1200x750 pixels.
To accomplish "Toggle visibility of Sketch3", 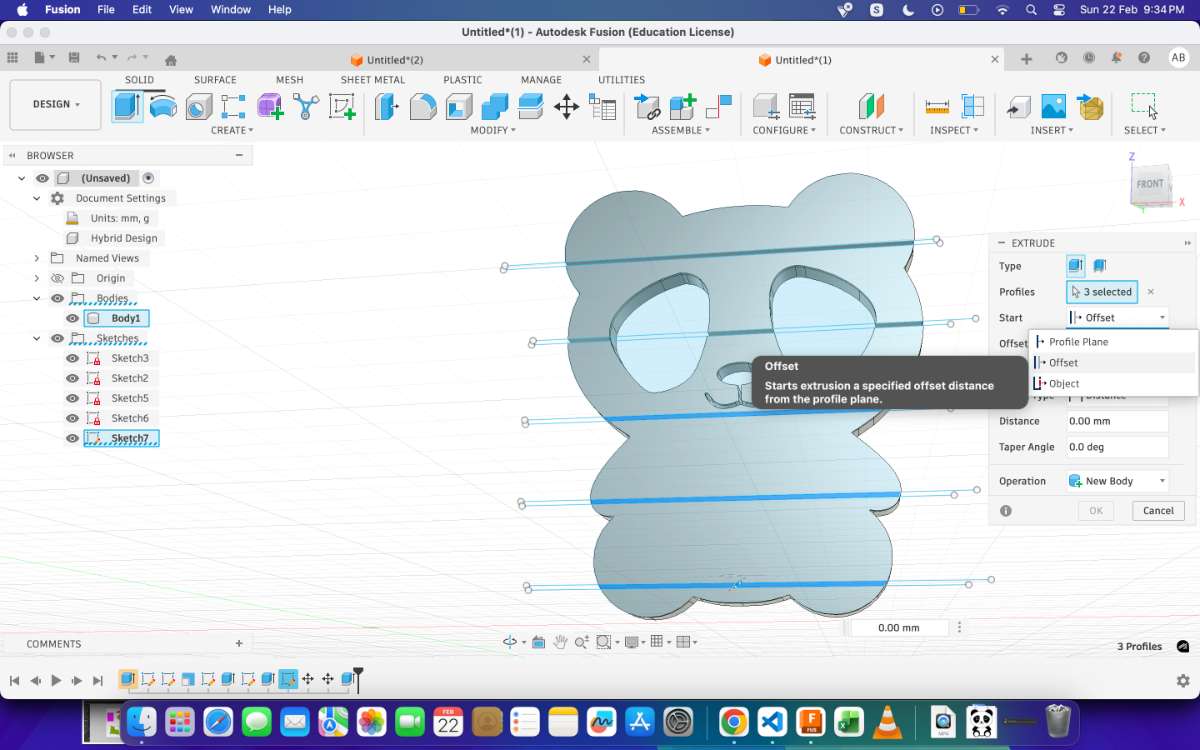I will coord(72,358).
